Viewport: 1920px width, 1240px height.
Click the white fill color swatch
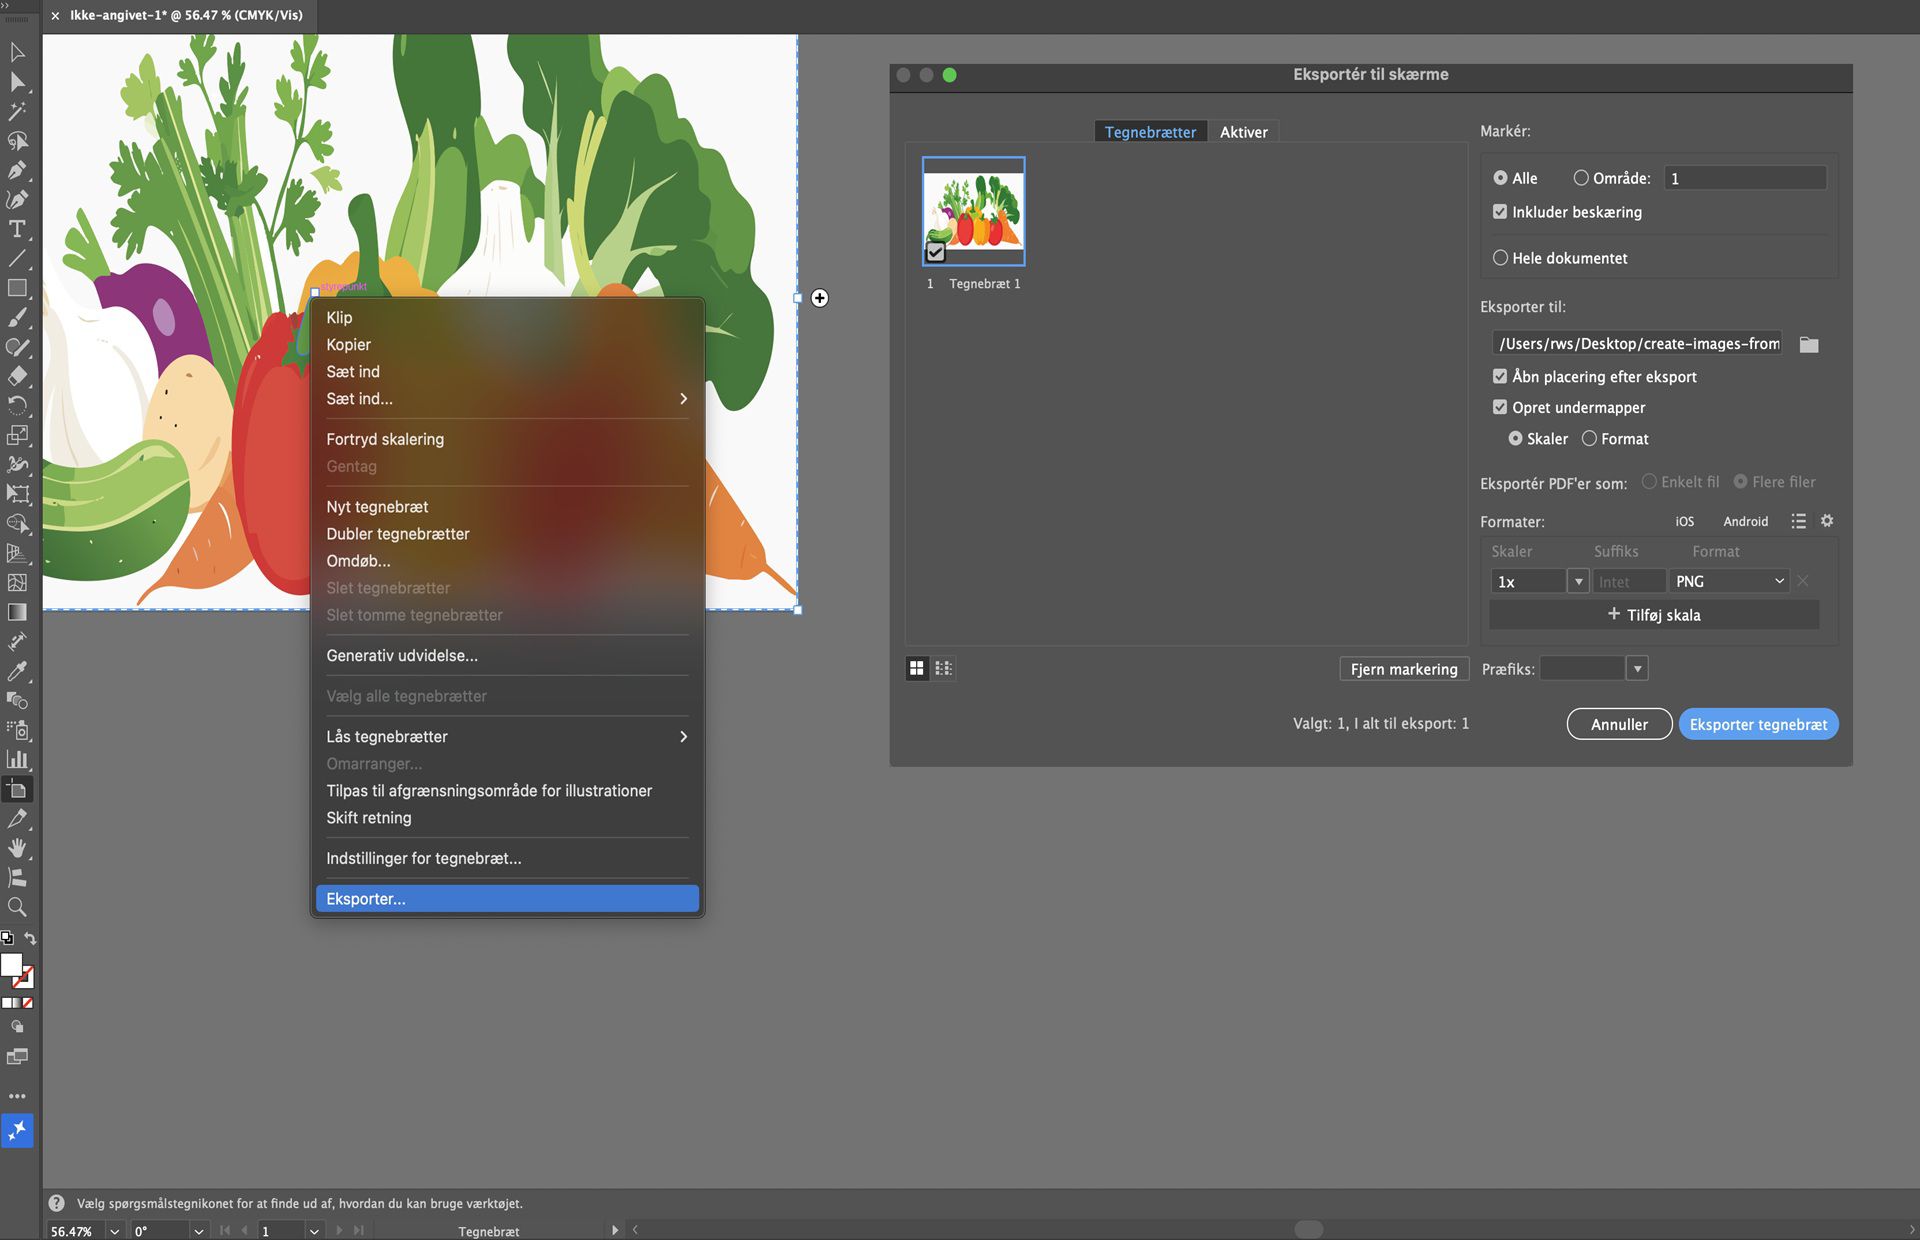tap(11, 965)
